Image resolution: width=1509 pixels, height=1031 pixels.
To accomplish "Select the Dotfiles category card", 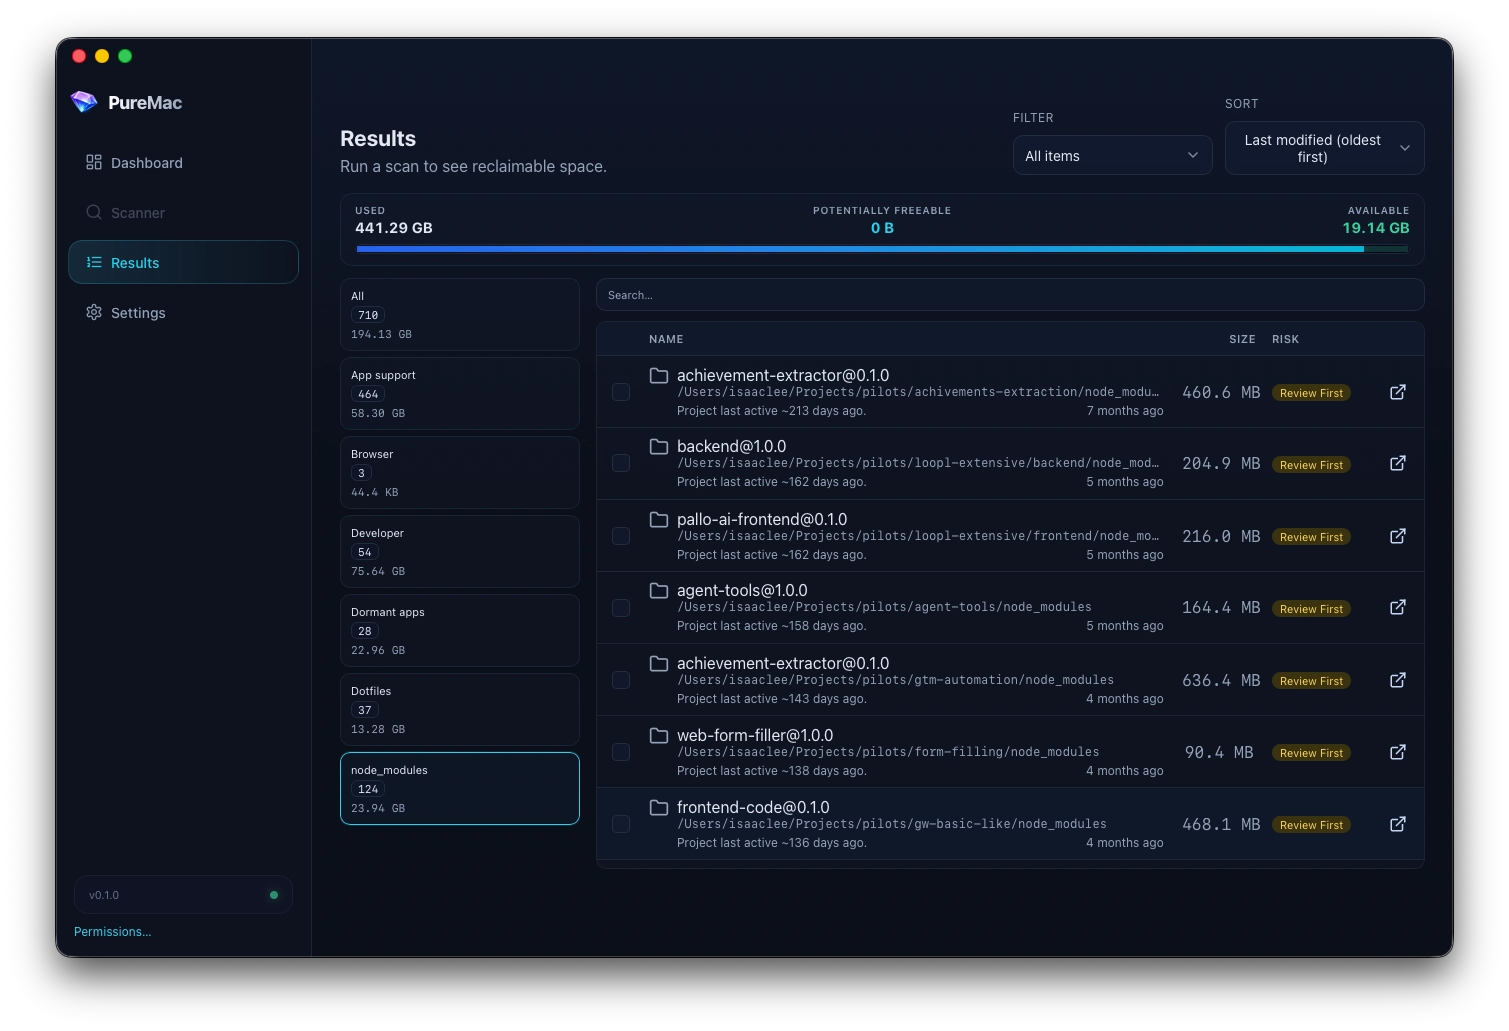I will tap(460, 709).
